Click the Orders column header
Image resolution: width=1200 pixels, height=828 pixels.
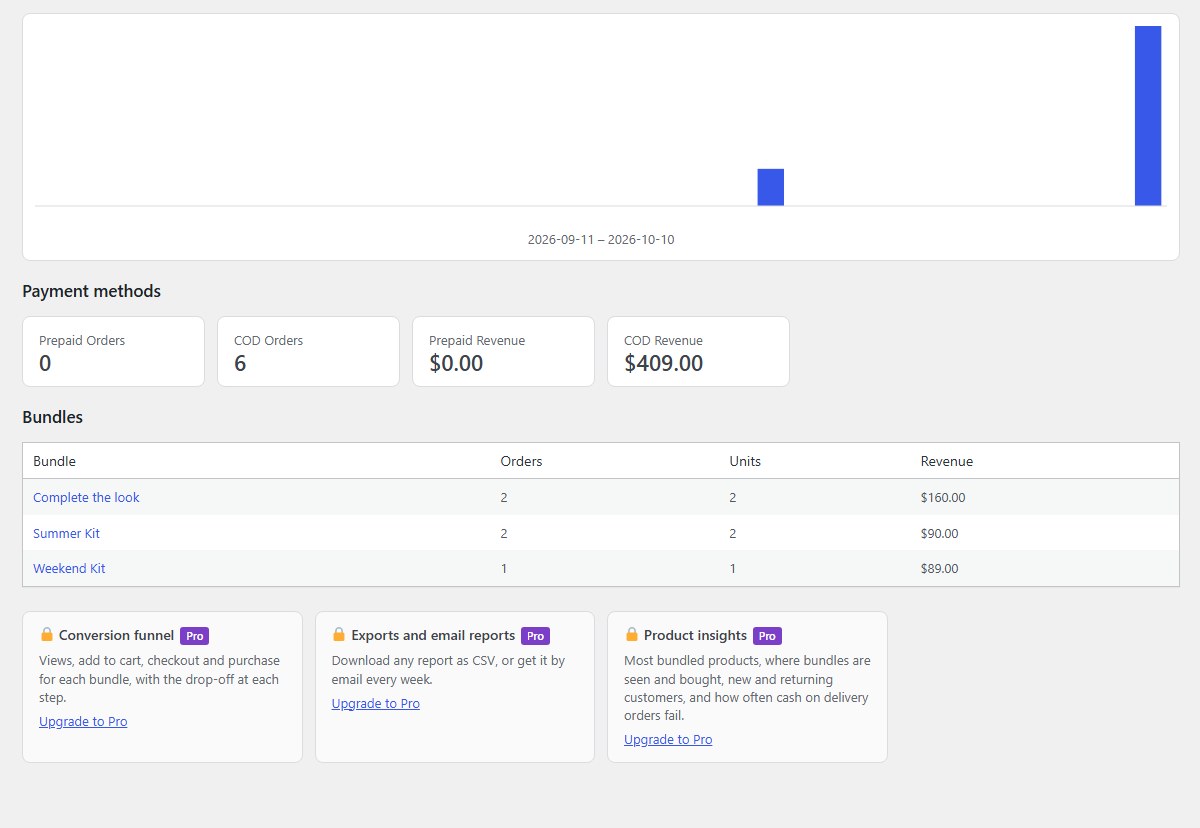[x=521, y=461]
